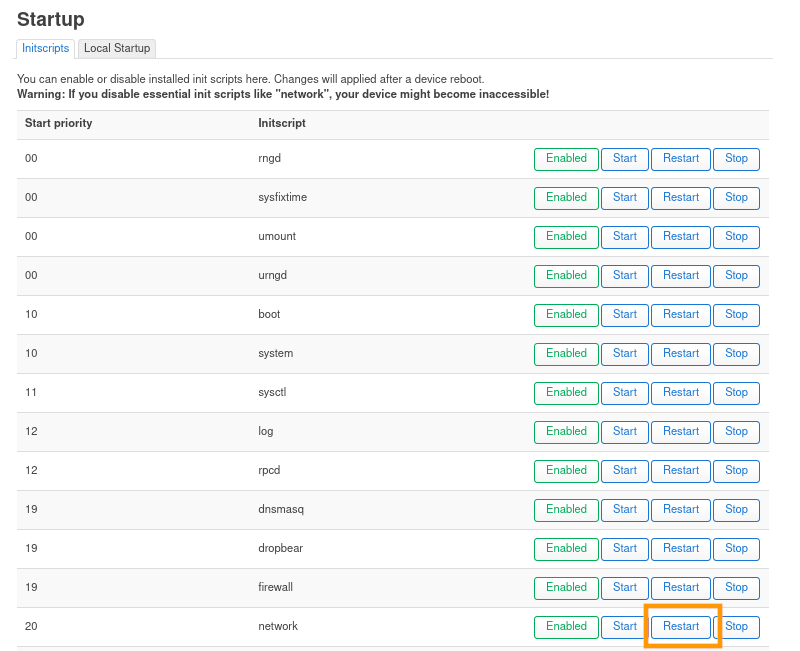Stop the umount script
The height and width of the screenshot is (651, 800).
pyautogui.click(x=736, y=237)
